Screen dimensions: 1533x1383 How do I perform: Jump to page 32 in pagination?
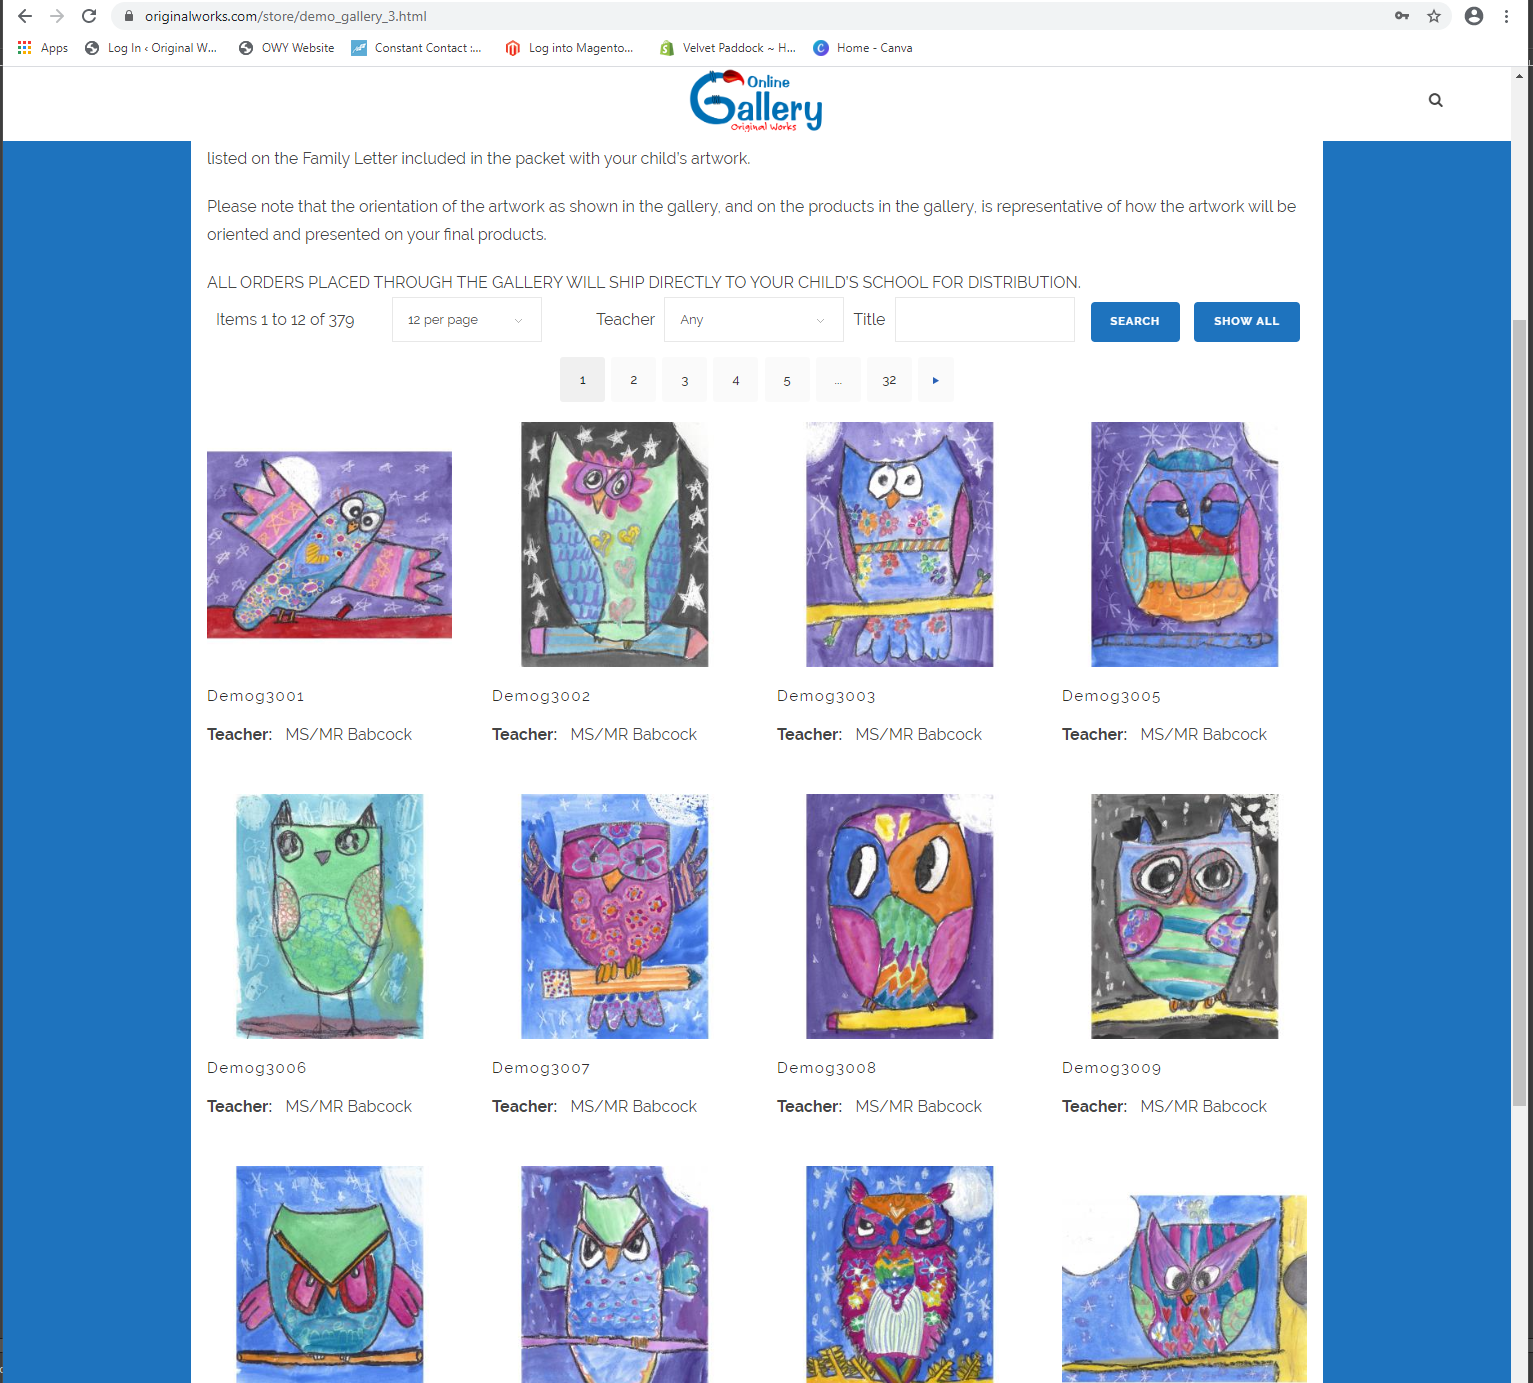[x=889, y=380]
